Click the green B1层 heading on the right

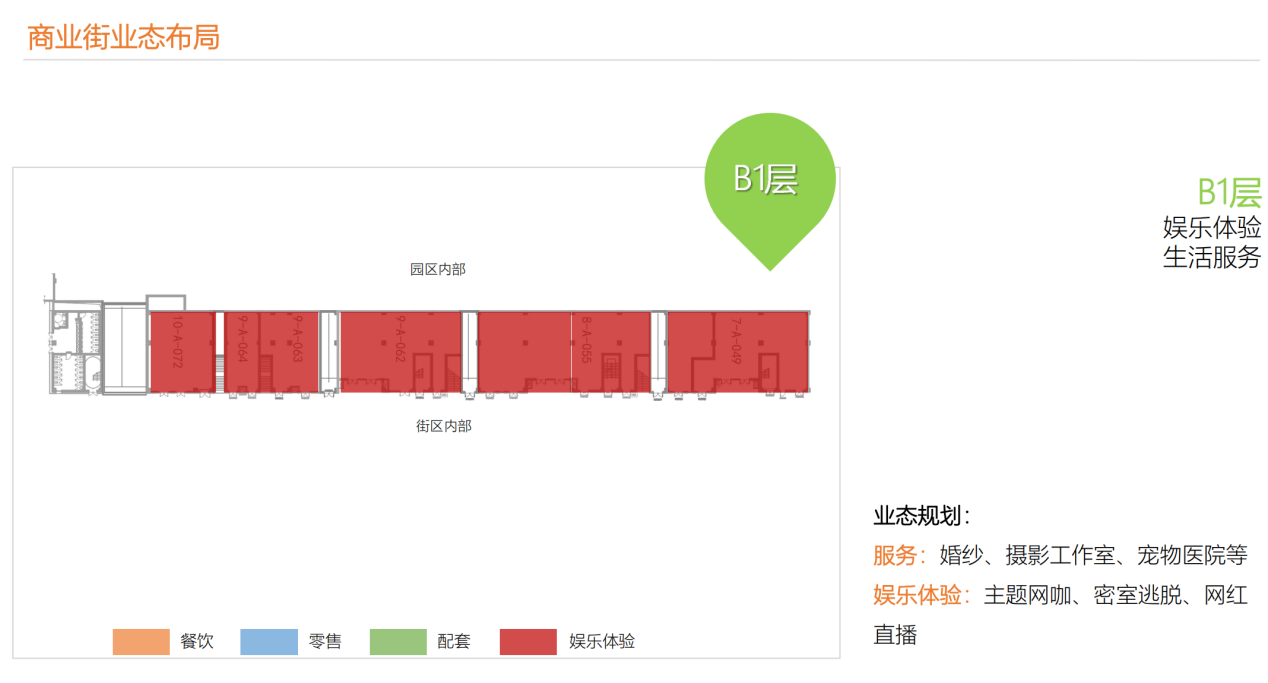[x=1229, y=192]
